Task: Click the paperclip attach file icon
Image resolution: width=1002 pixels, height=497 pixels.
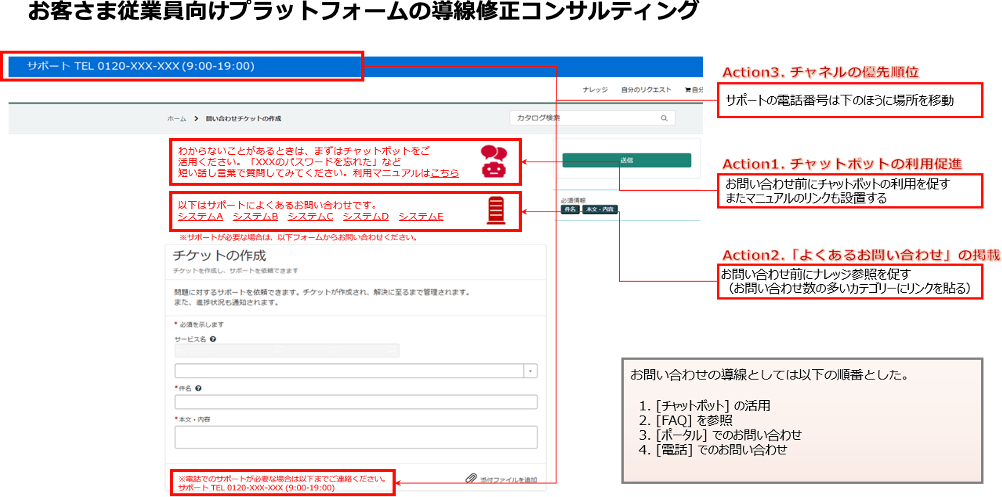Action: point(472,478)
